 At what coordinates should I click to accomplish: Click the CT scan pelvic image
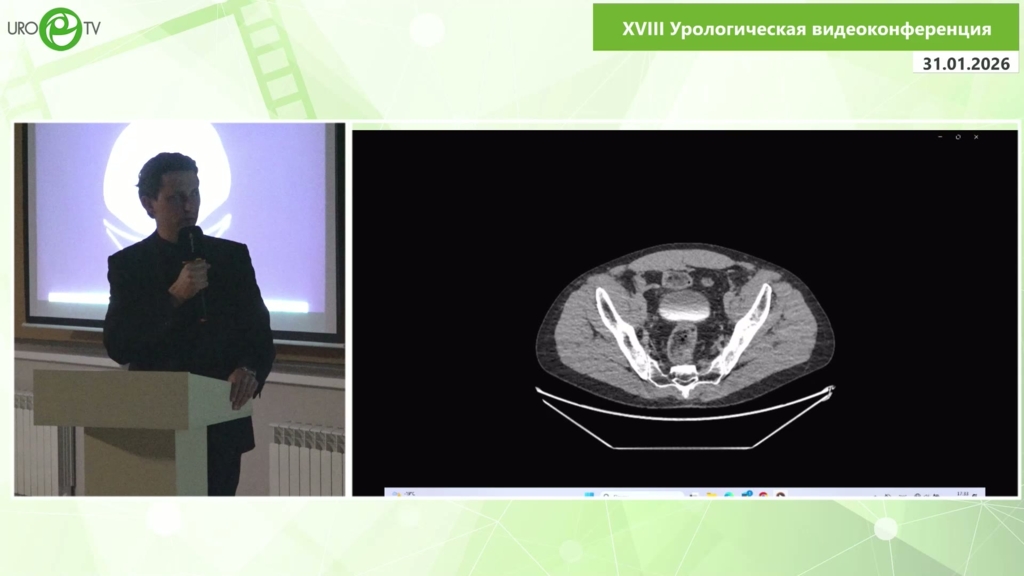(685, 325)
